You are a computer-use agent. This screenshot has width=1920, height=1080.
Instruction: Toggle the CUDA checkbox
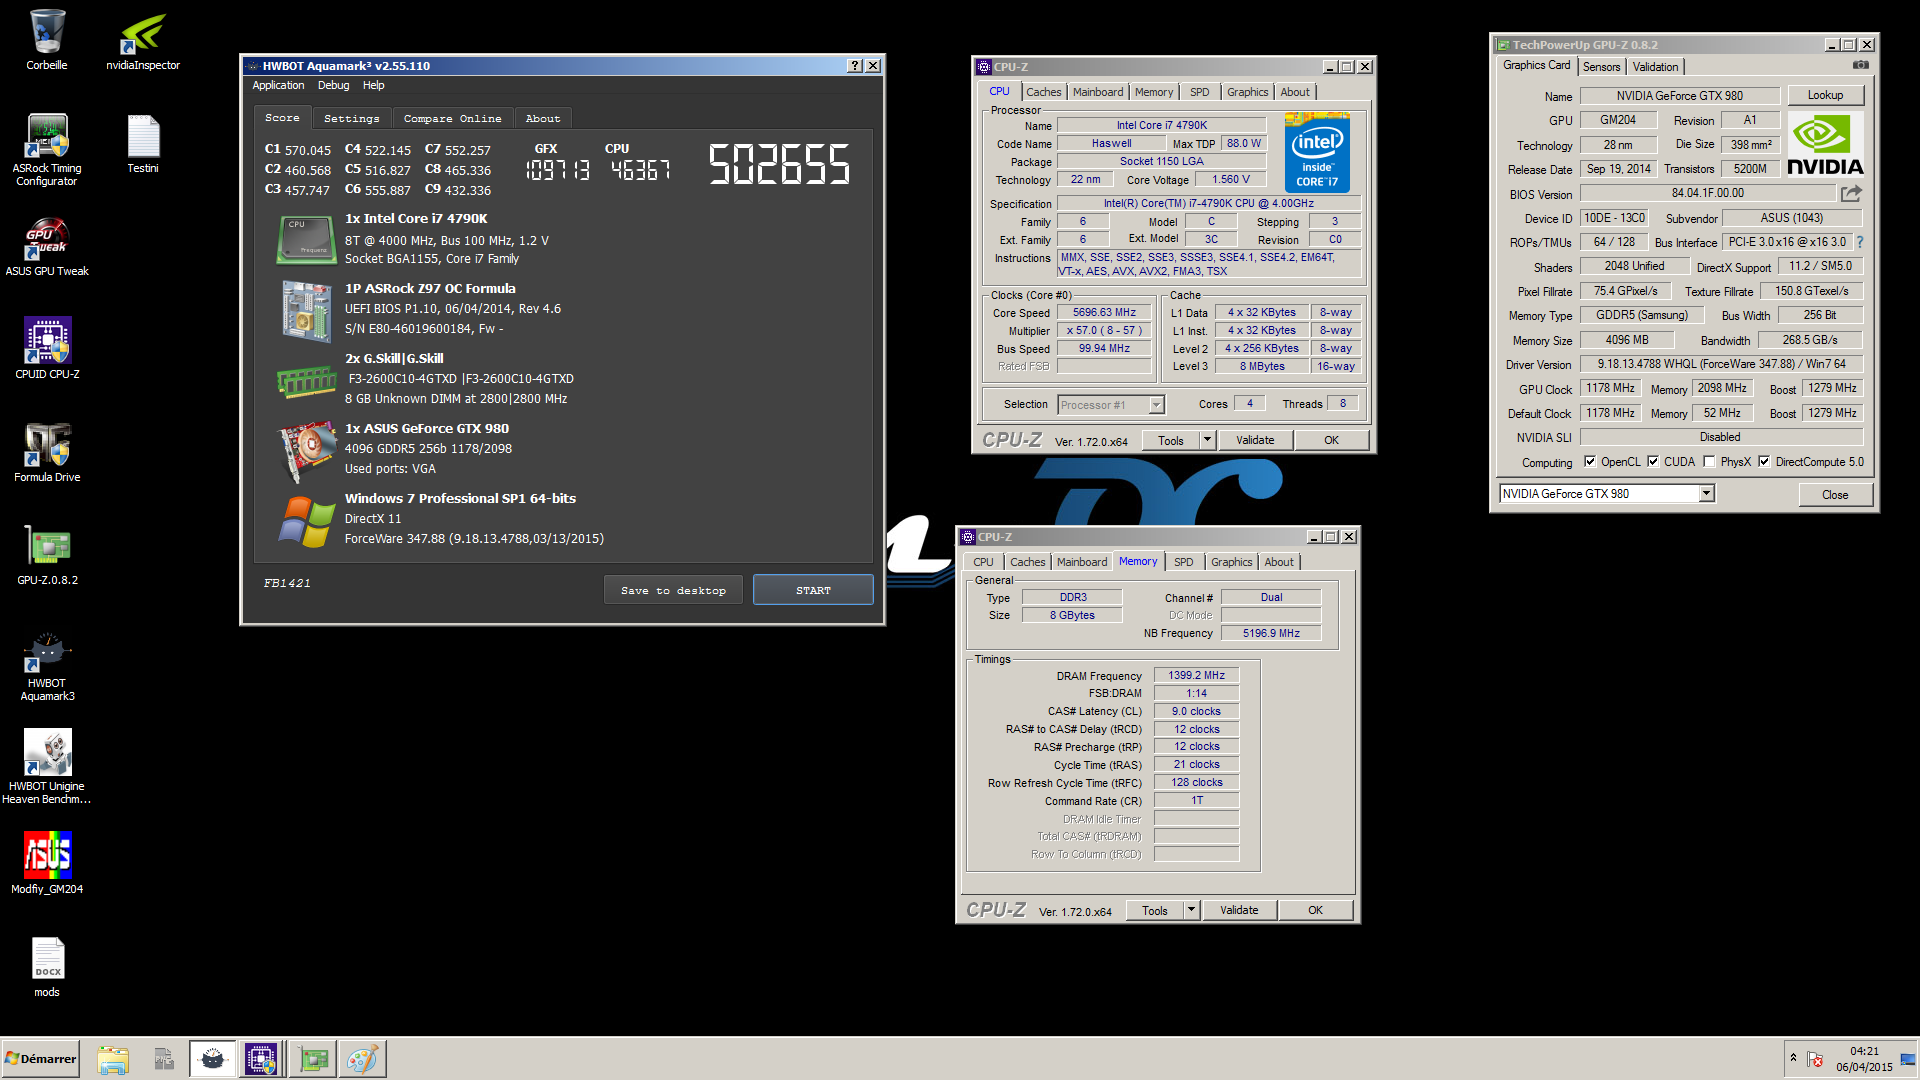[1653, 462]
